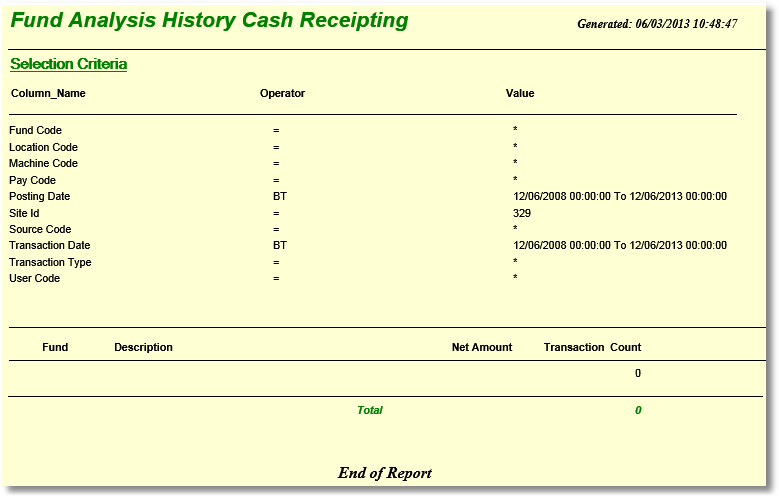This screenshot has width=779, height=499.
Task: Select the Location Code row label
Action: [43, 148]
